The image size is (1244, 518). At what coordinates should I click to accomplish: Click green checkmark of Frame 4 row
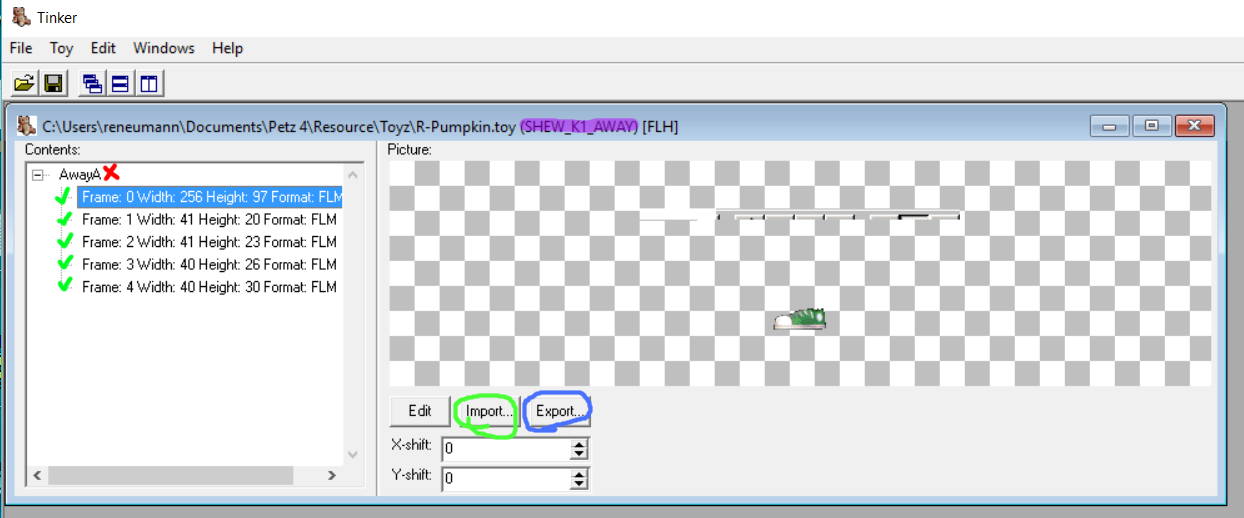(66, 286)
